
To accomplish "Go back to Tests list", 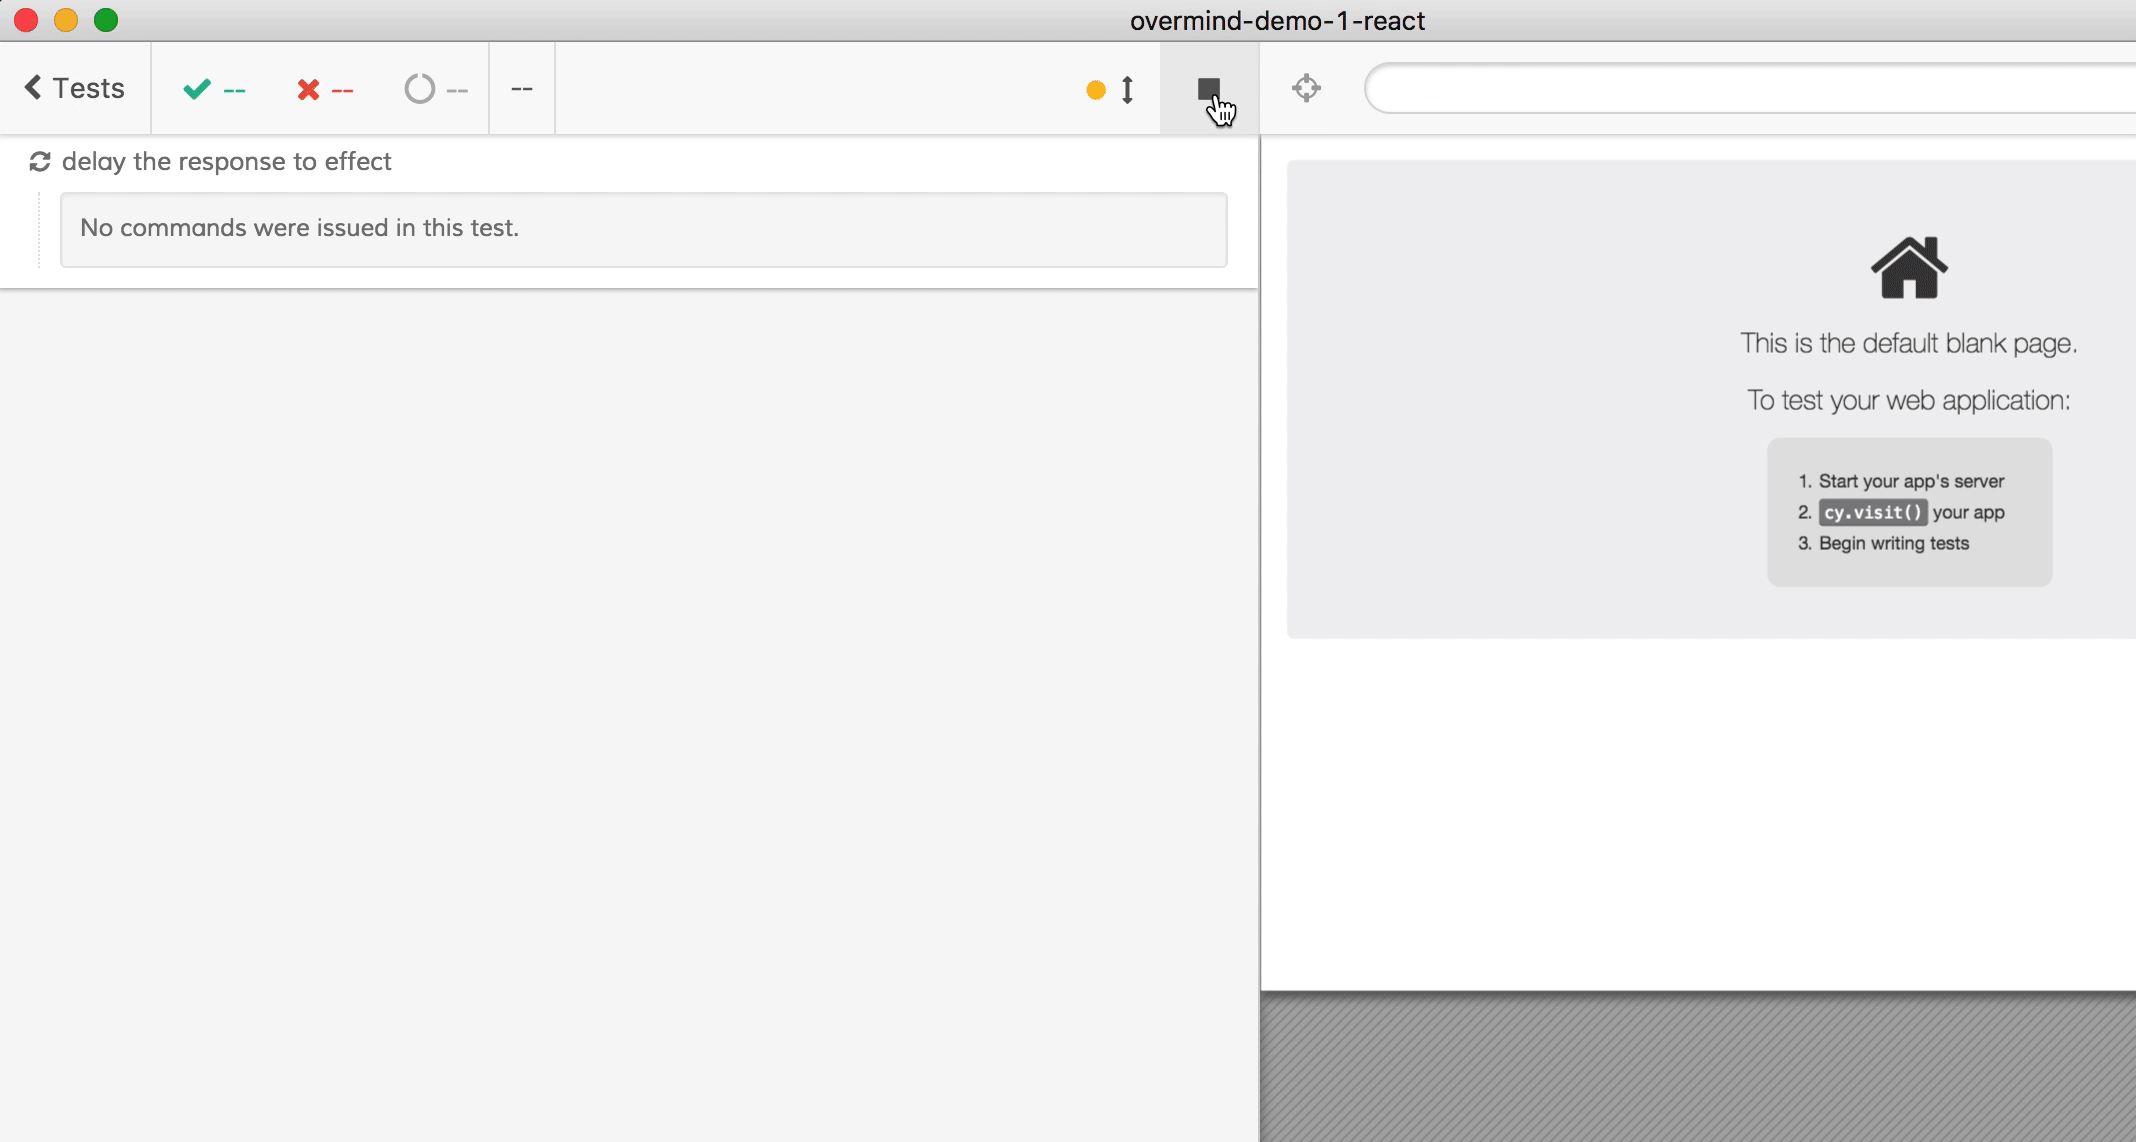I will tap(76, 88).
